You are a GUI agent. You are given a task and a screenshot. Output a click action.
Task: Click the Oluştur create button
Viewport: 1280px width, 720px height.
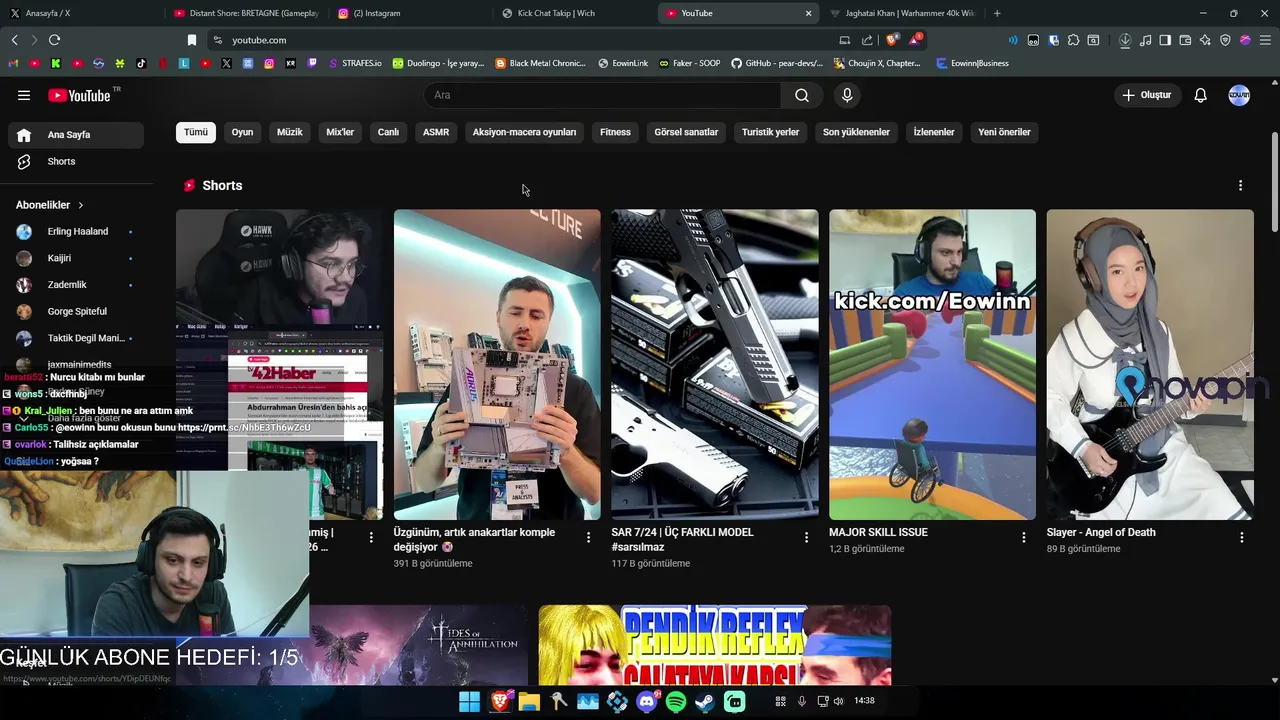(1147, 95)
